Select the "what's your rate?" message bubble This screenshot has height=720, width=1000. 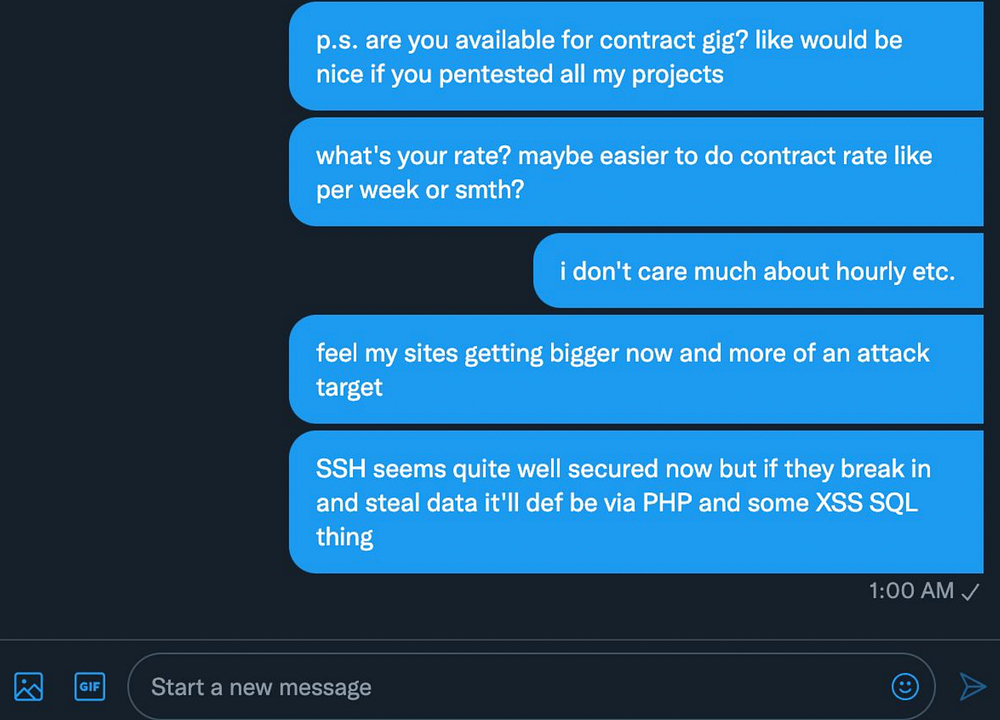tap(636, 172)
